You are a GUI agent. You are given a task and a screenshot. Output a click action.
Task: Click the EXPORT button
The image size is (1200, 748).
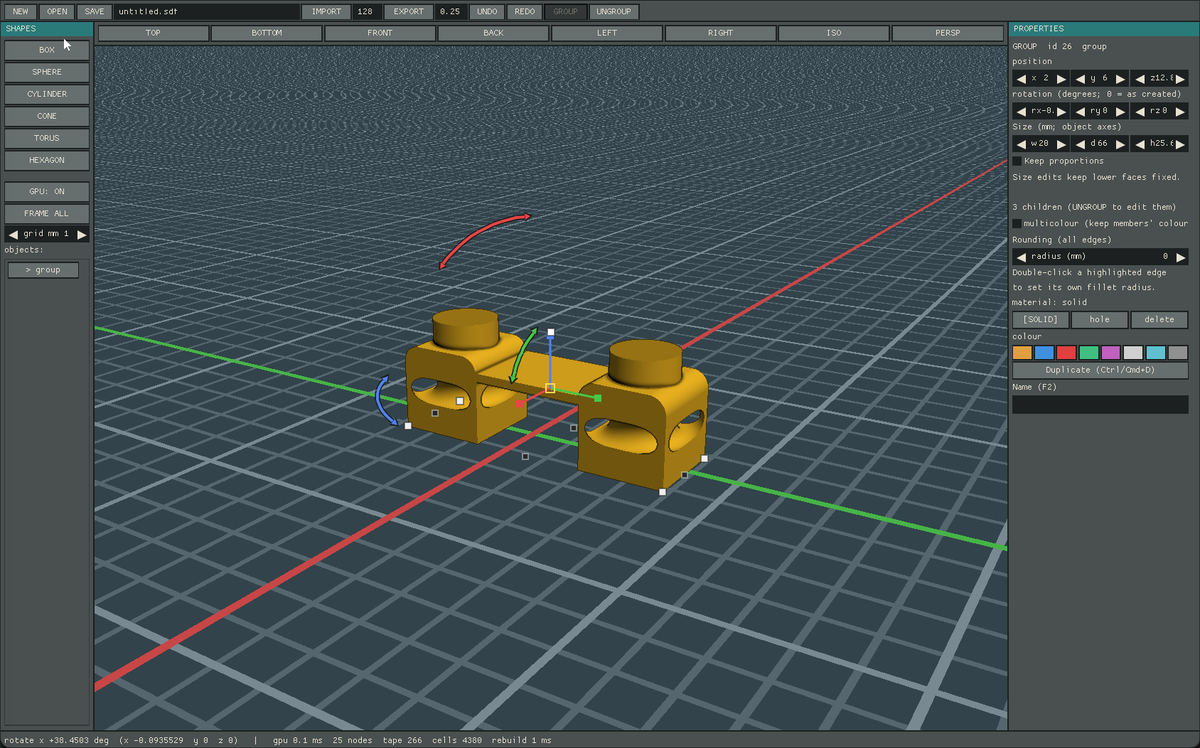[x=408, y=12]
